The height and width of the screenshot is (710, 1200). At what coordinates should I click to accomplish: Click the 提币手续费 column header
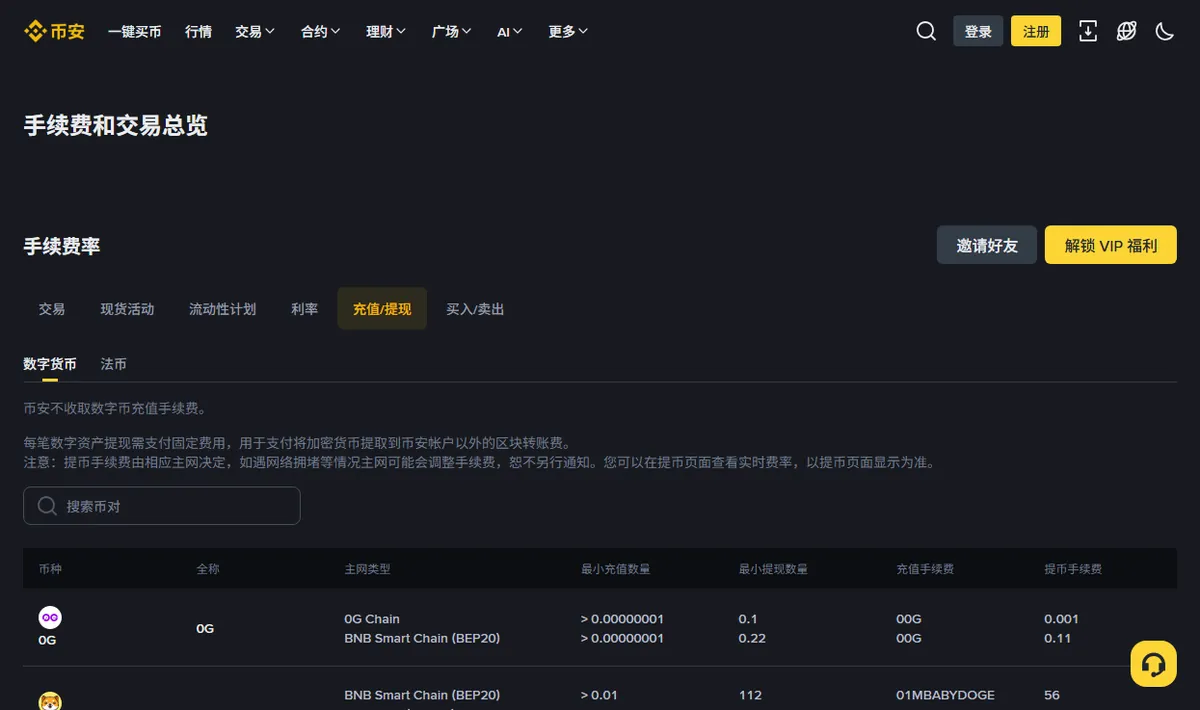click(x=1073, y=569)
